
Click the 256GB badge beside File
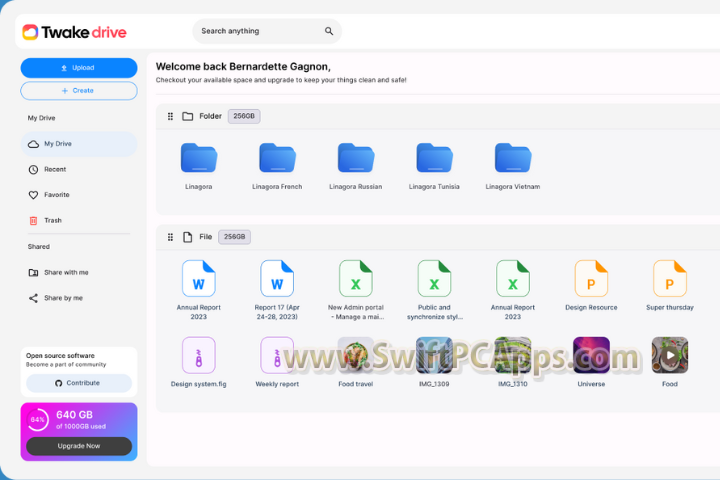(234, 237)
